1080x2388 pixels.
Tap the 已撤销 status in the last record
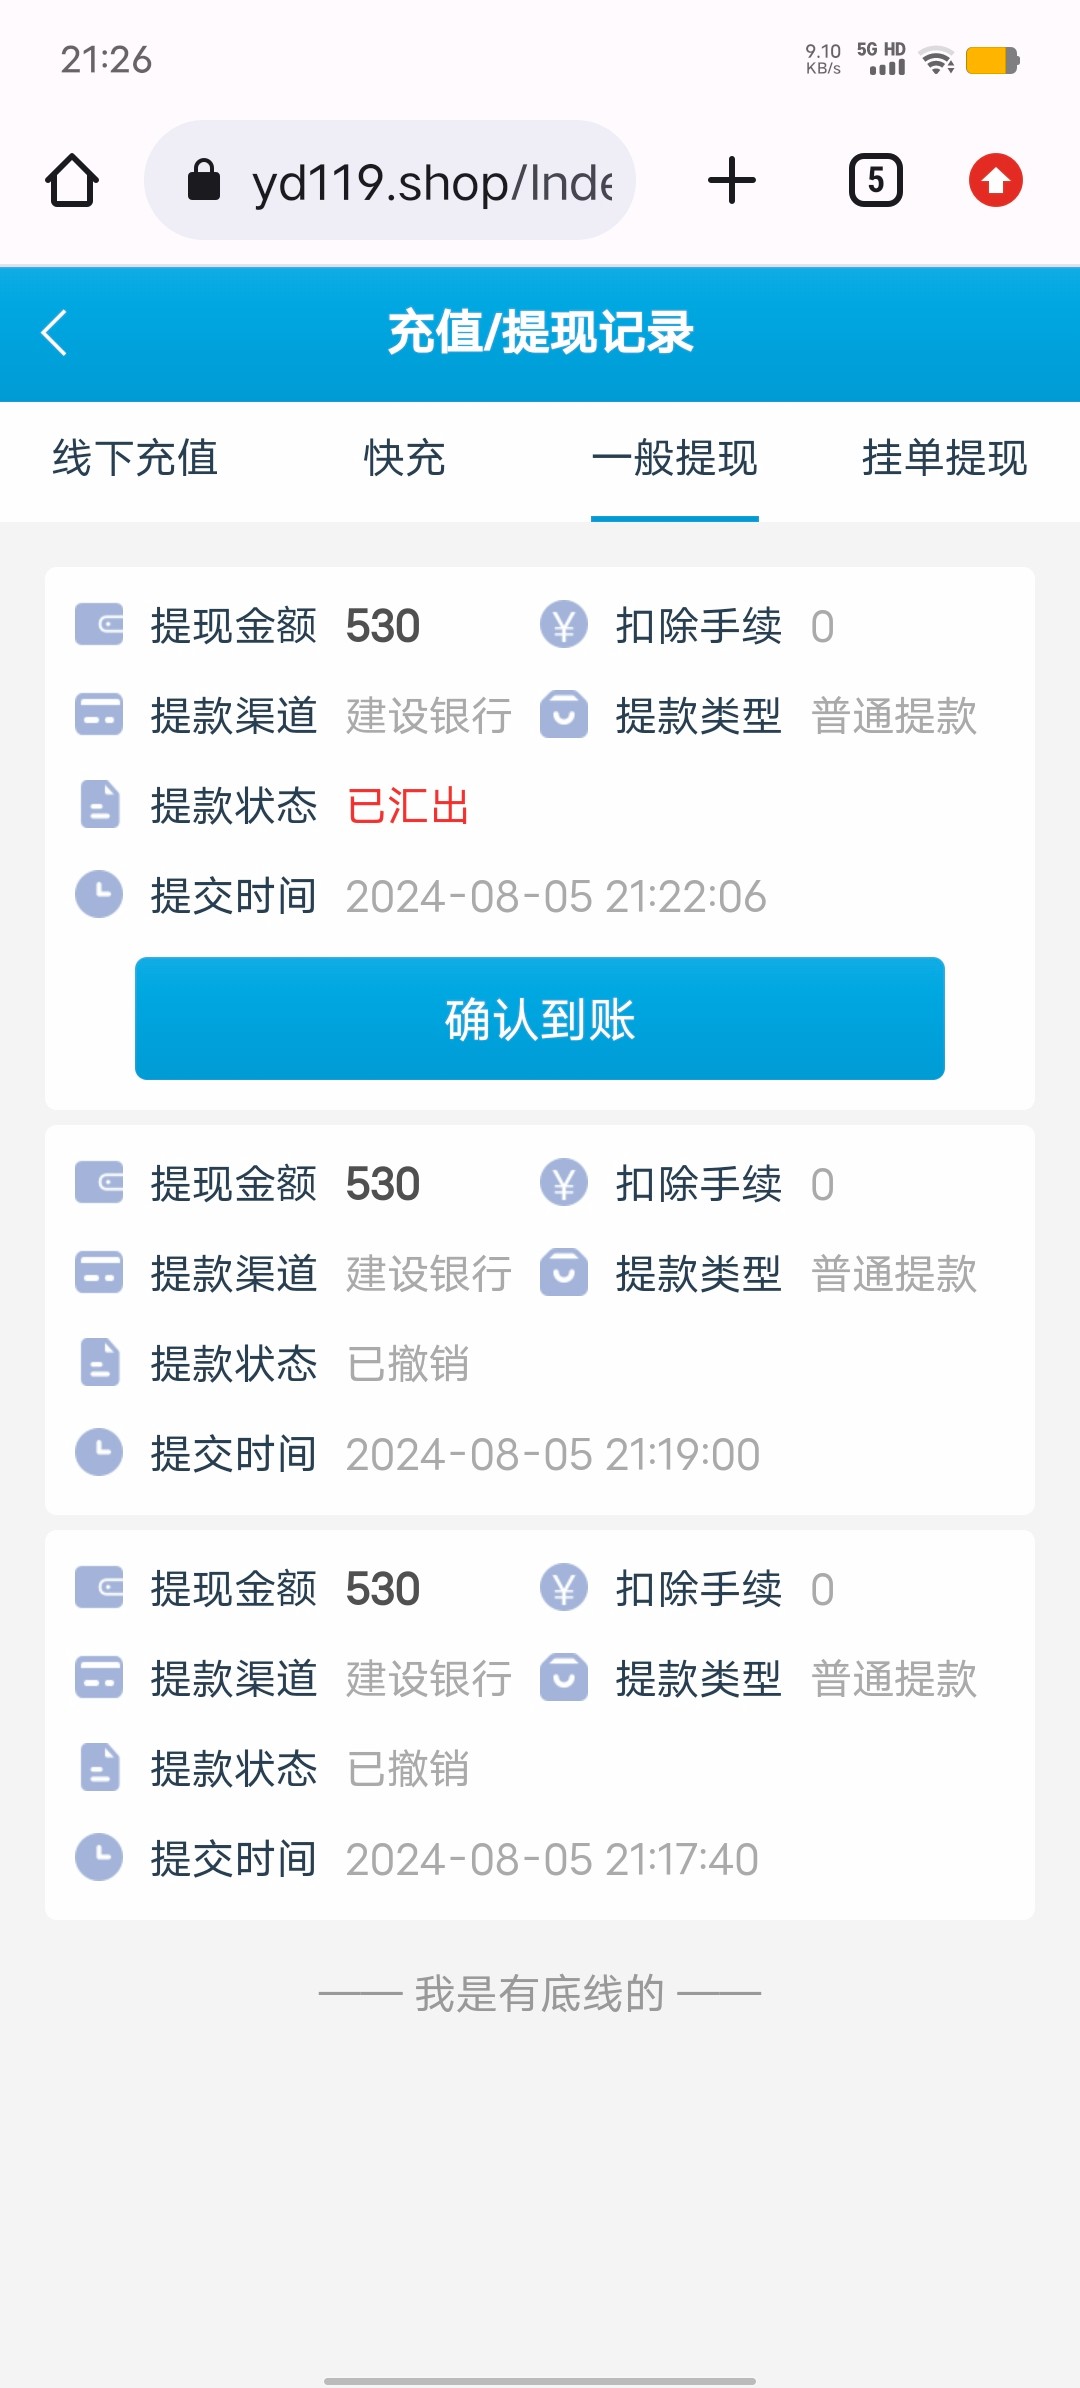point(408,1769)
